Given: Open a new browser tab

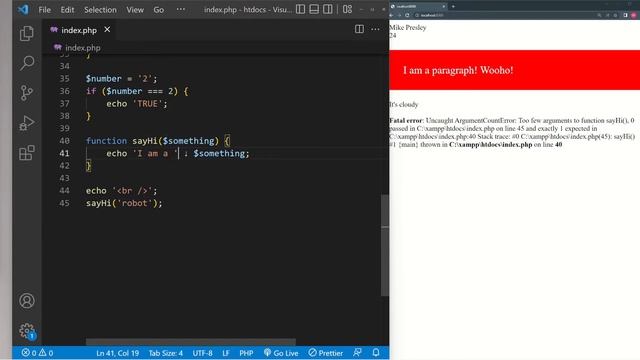Looking at the screenshot, I should point(453,7).
